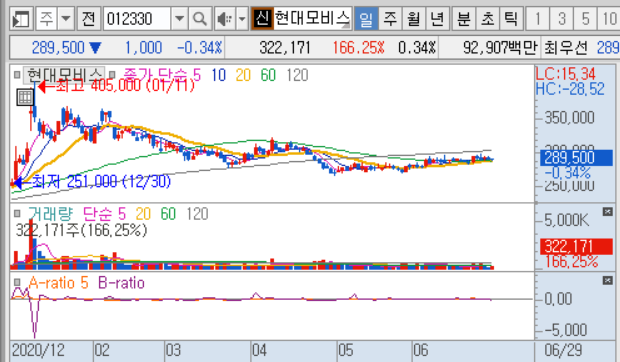620x362 pixels.
Task: Click the grid table icon on chart
Action: pyautogui.click(x=25, y=97)
